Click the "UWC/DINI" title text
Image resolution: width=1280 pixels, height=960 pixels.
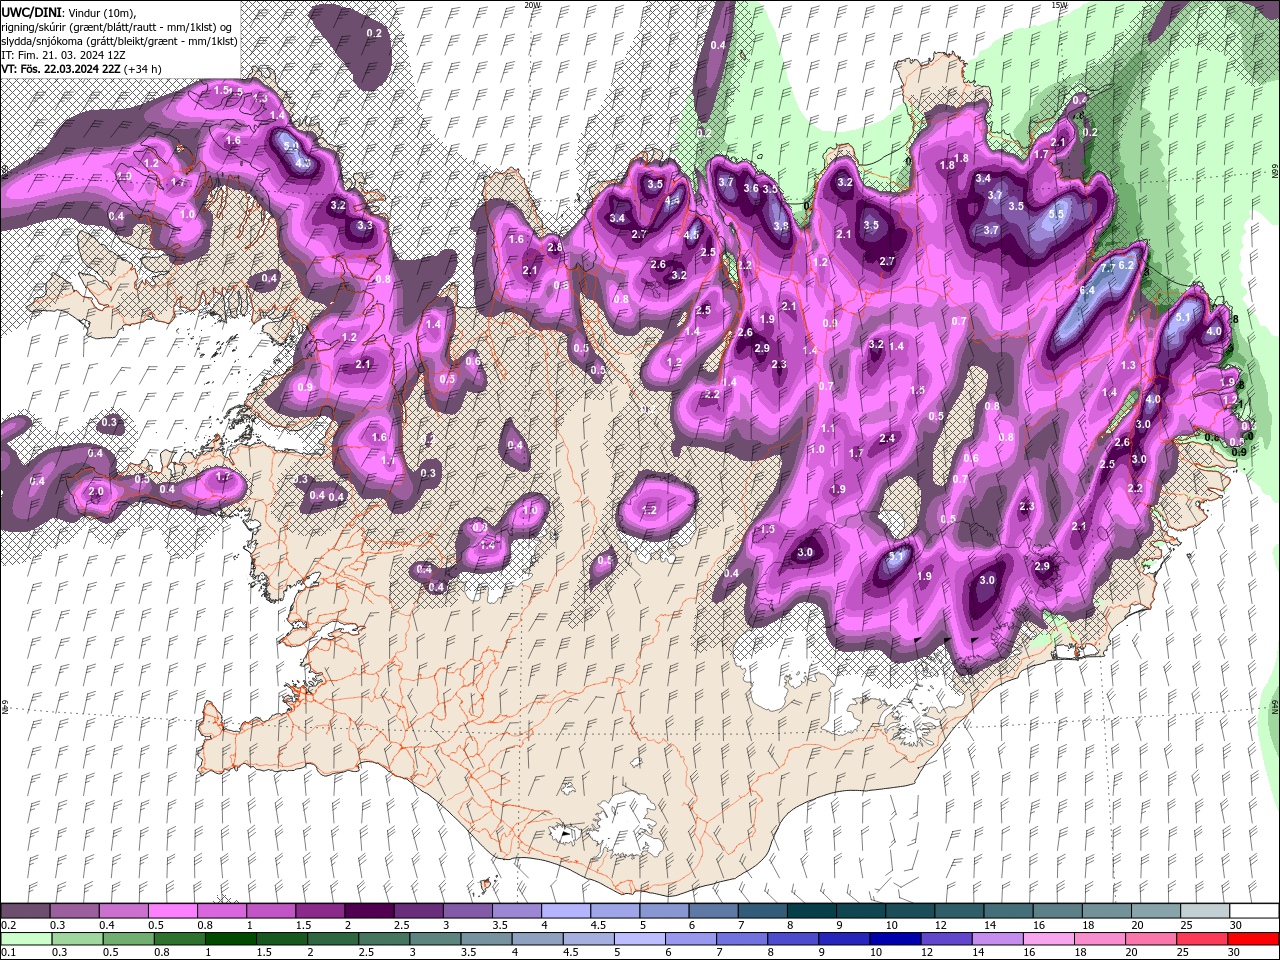(32, 11)
